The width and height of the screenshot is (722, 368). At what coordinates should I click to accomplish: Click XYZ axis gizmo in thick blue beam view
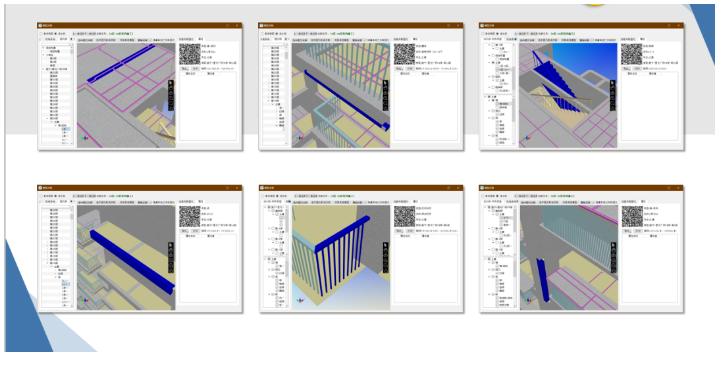click(x=85, y=300)
